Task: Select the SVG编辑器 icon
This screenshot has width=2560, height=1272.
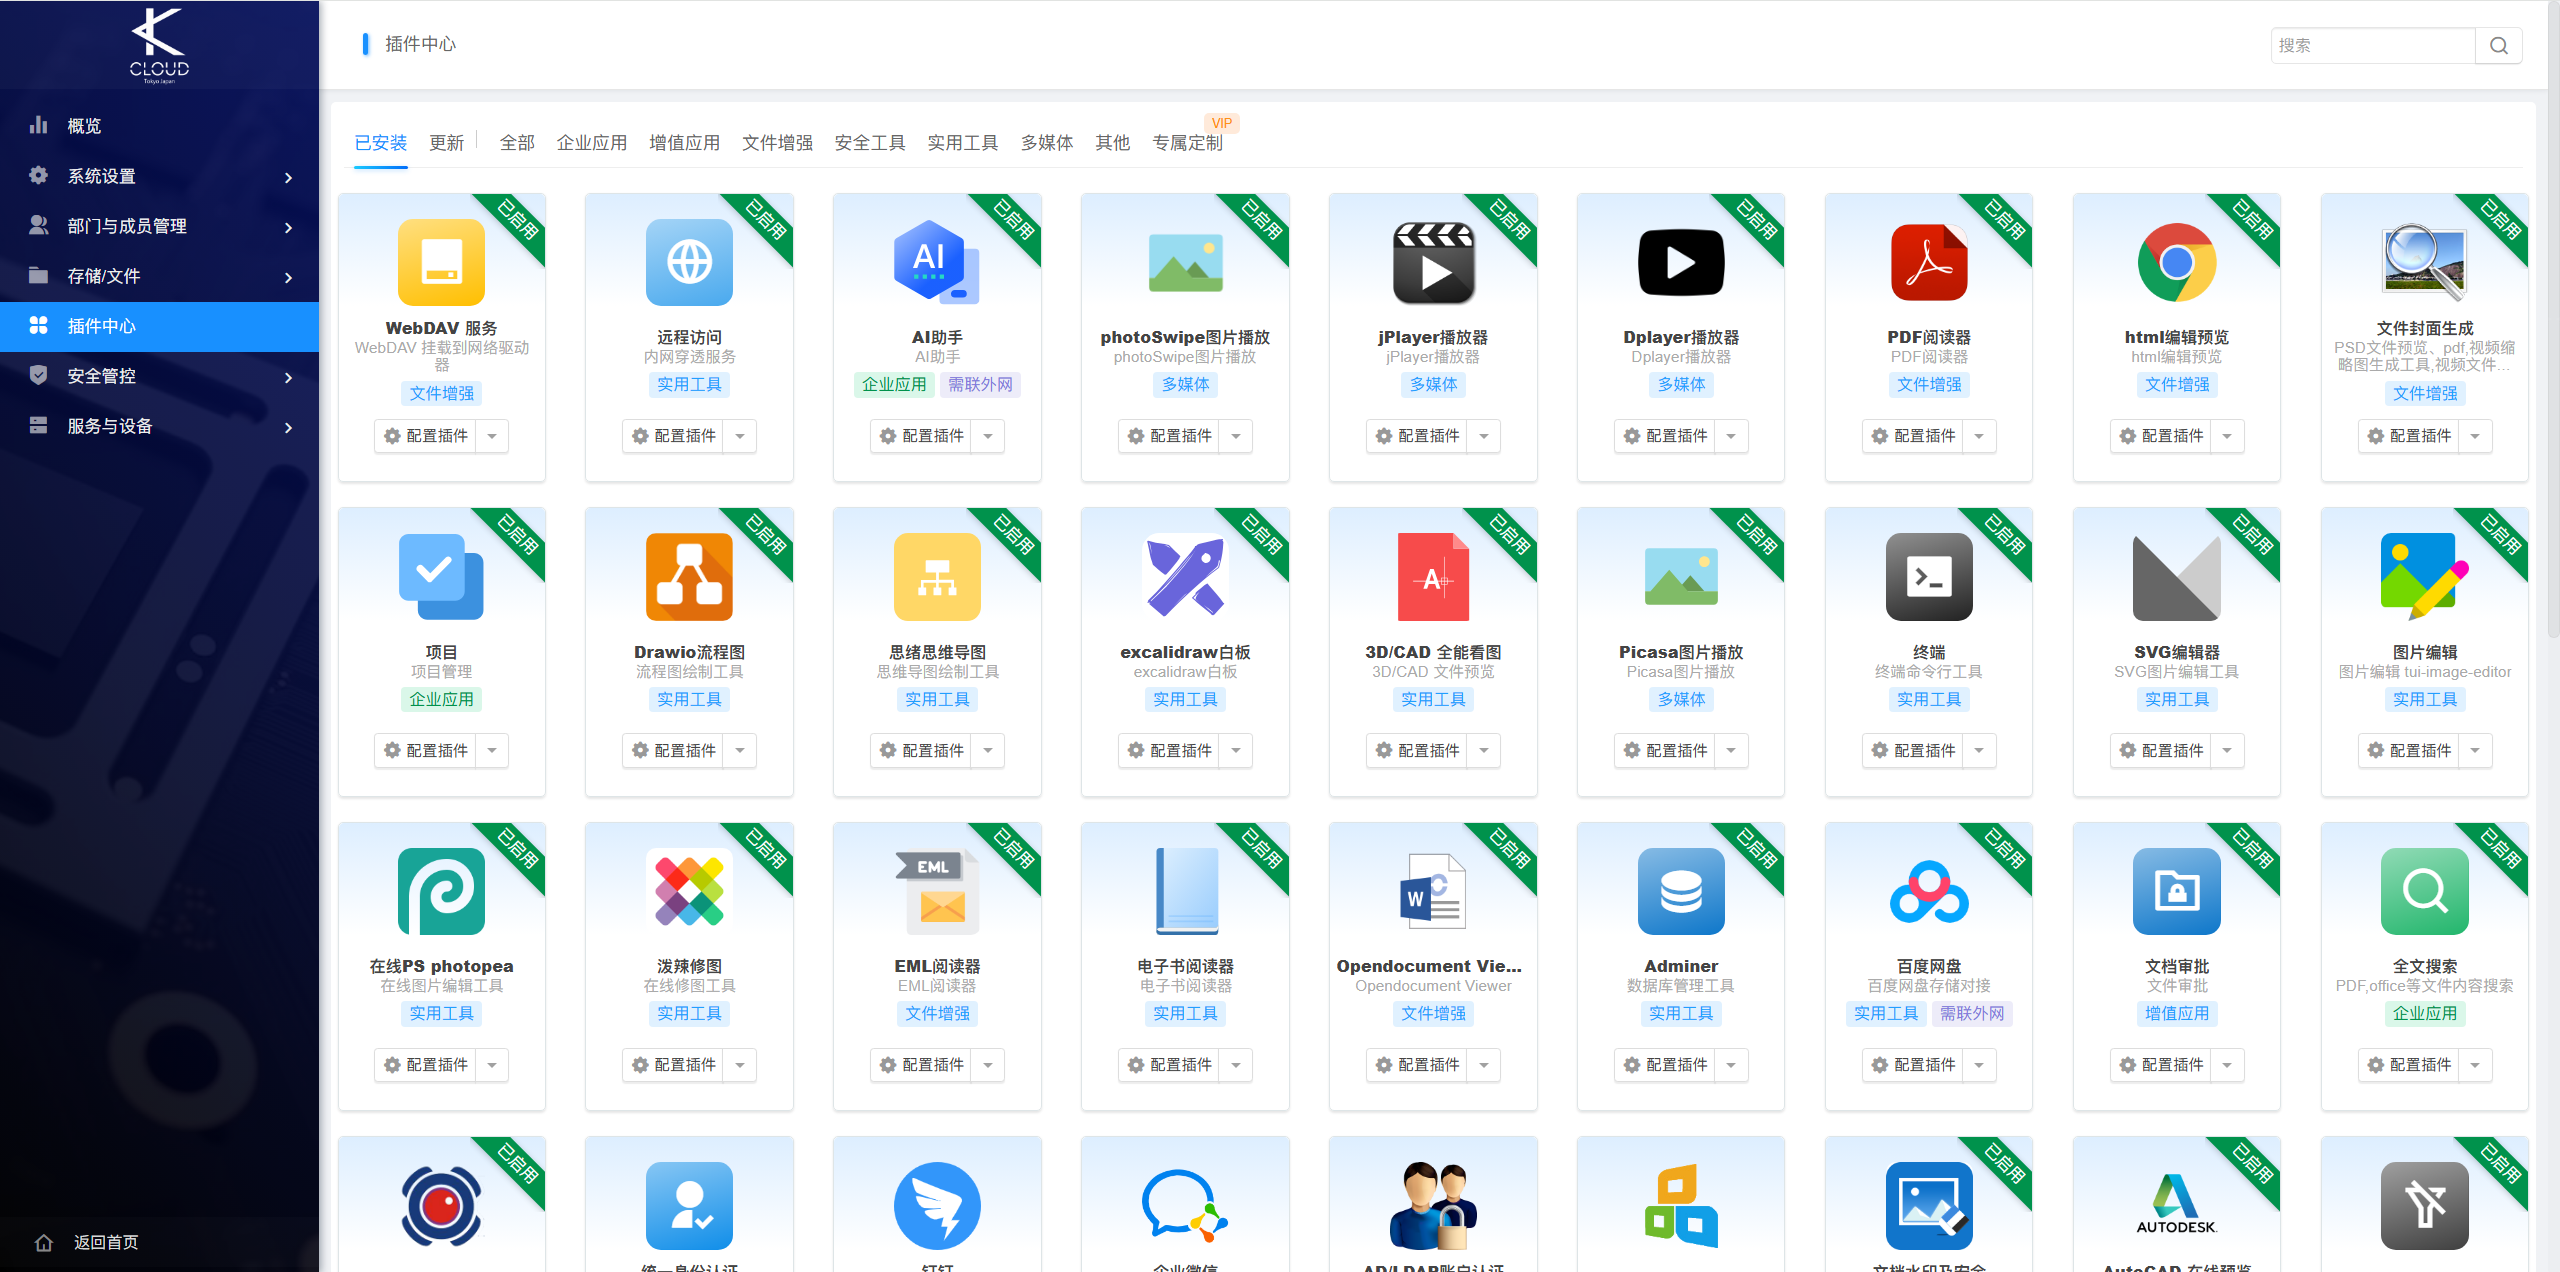Action: click(2177, 577)
